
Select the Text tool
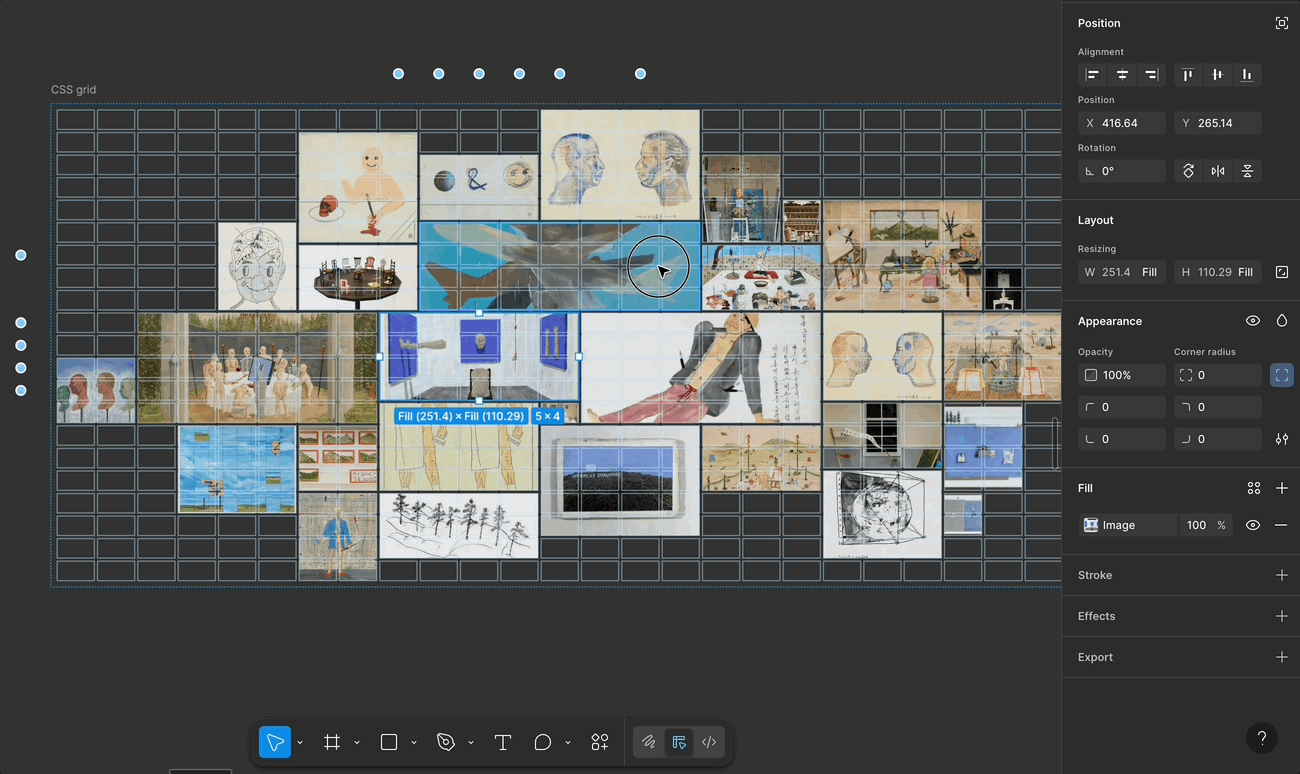point(503,742)
